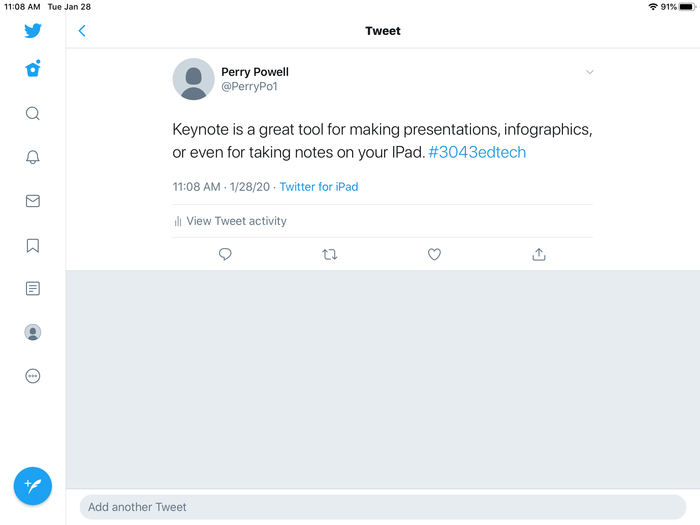Expand the tweet options caret
The image size is (700, 525).
click(590, 72)
